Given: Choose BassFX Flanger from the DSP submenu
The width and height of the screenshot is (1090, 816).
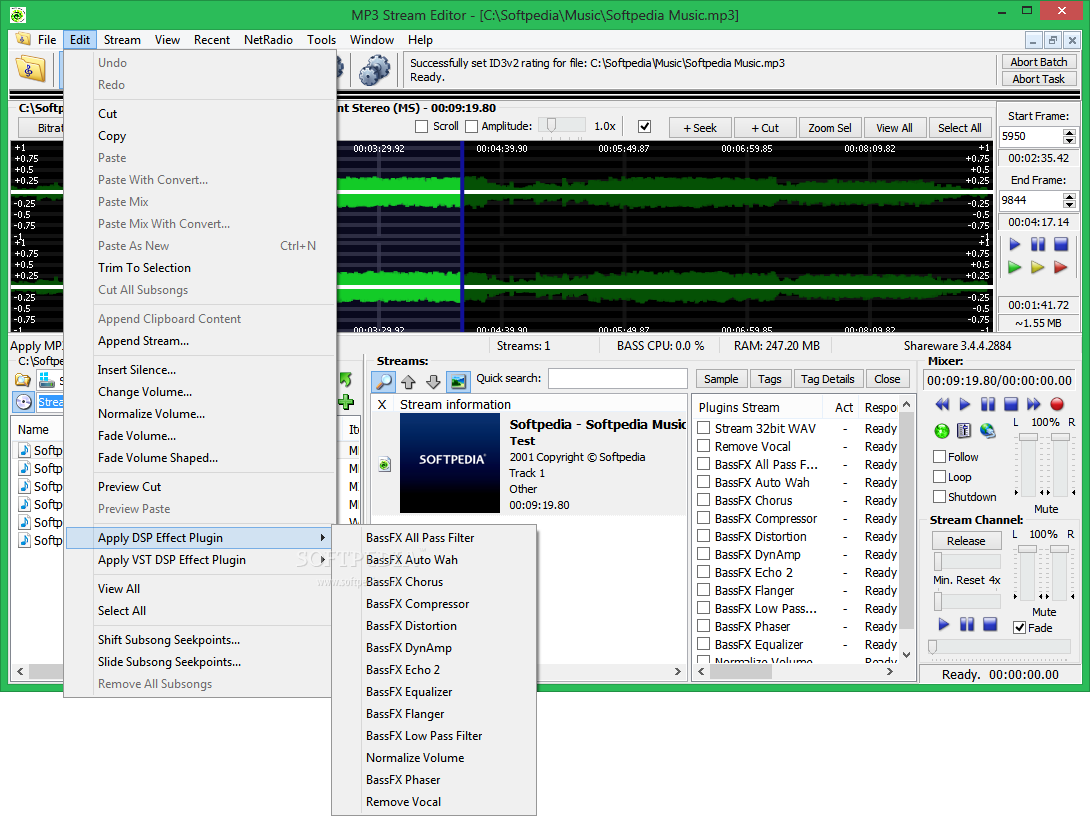Looking at the screenshot, I should point(405,714).
